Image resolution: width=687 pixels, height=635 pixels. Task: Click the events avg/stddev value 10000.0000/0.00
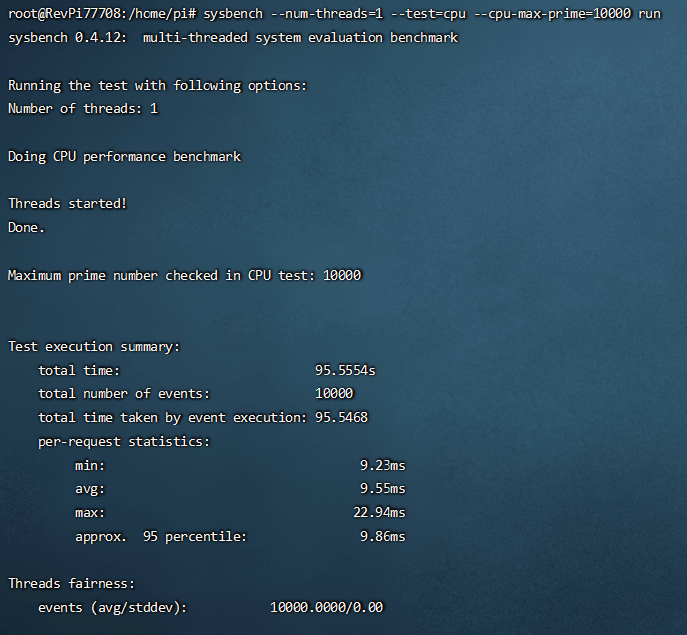[x=326, y=607]
